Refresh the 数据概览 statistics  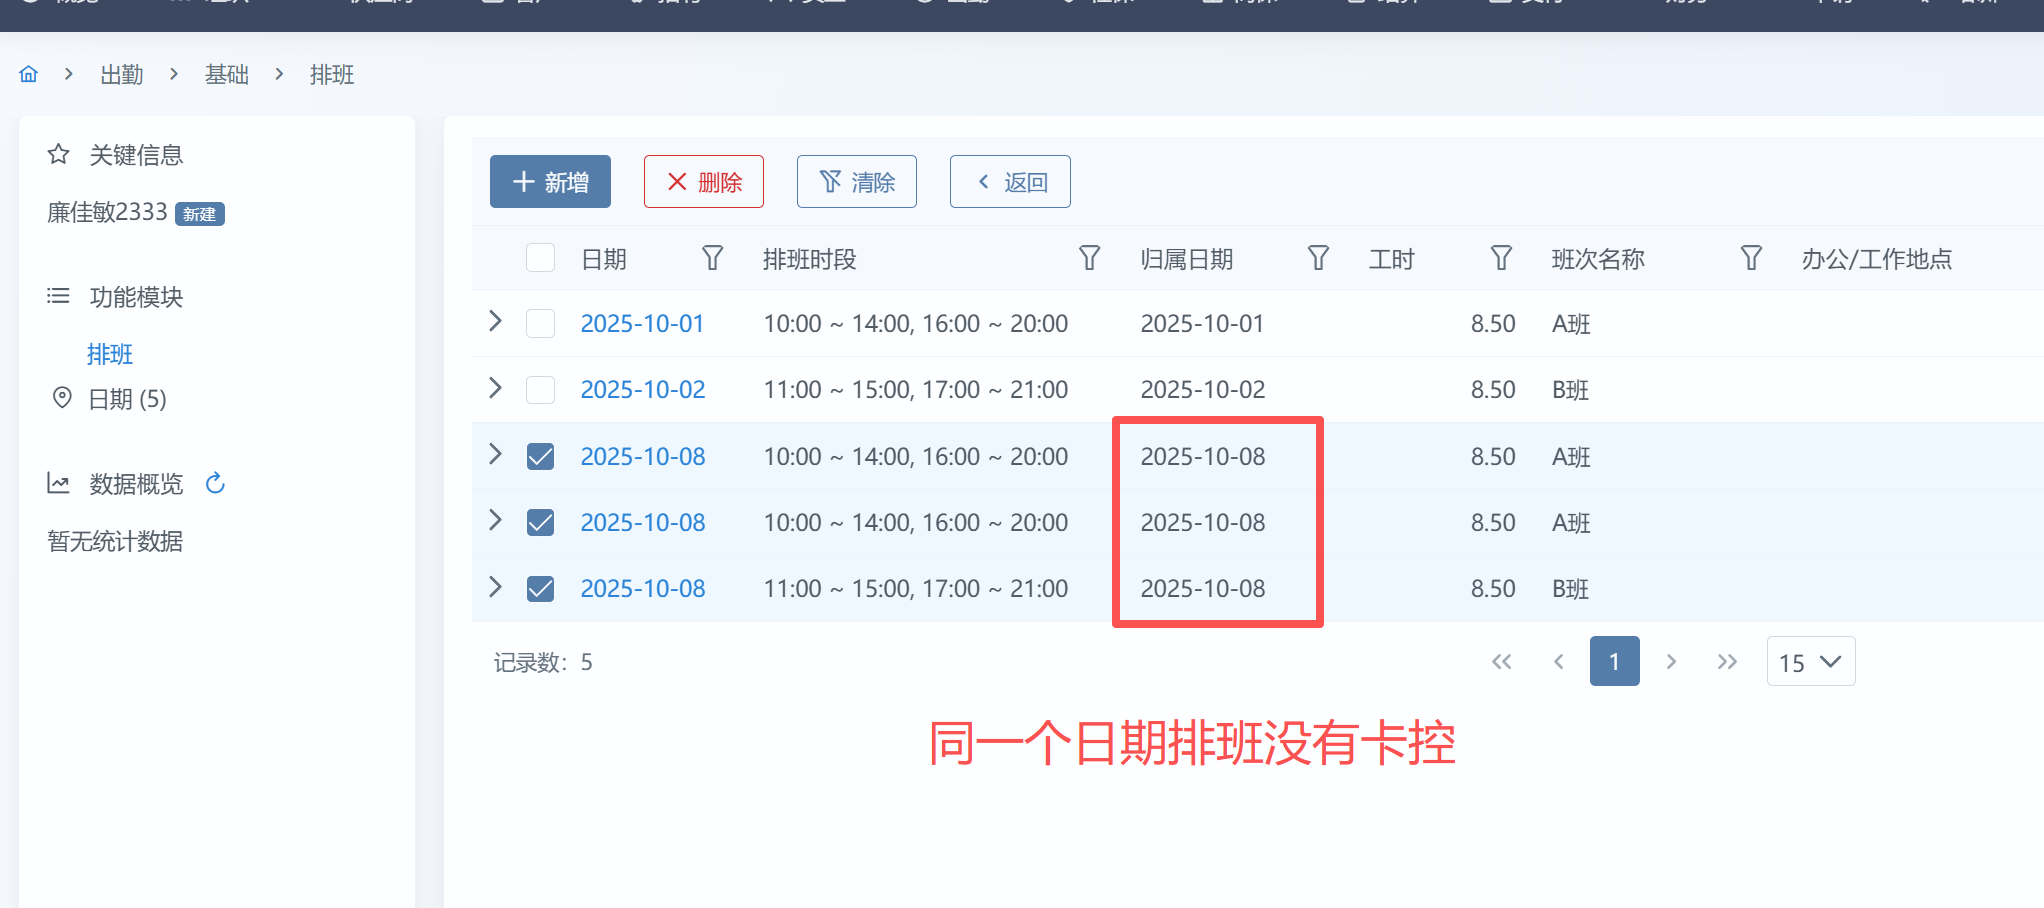coord(215,484)
